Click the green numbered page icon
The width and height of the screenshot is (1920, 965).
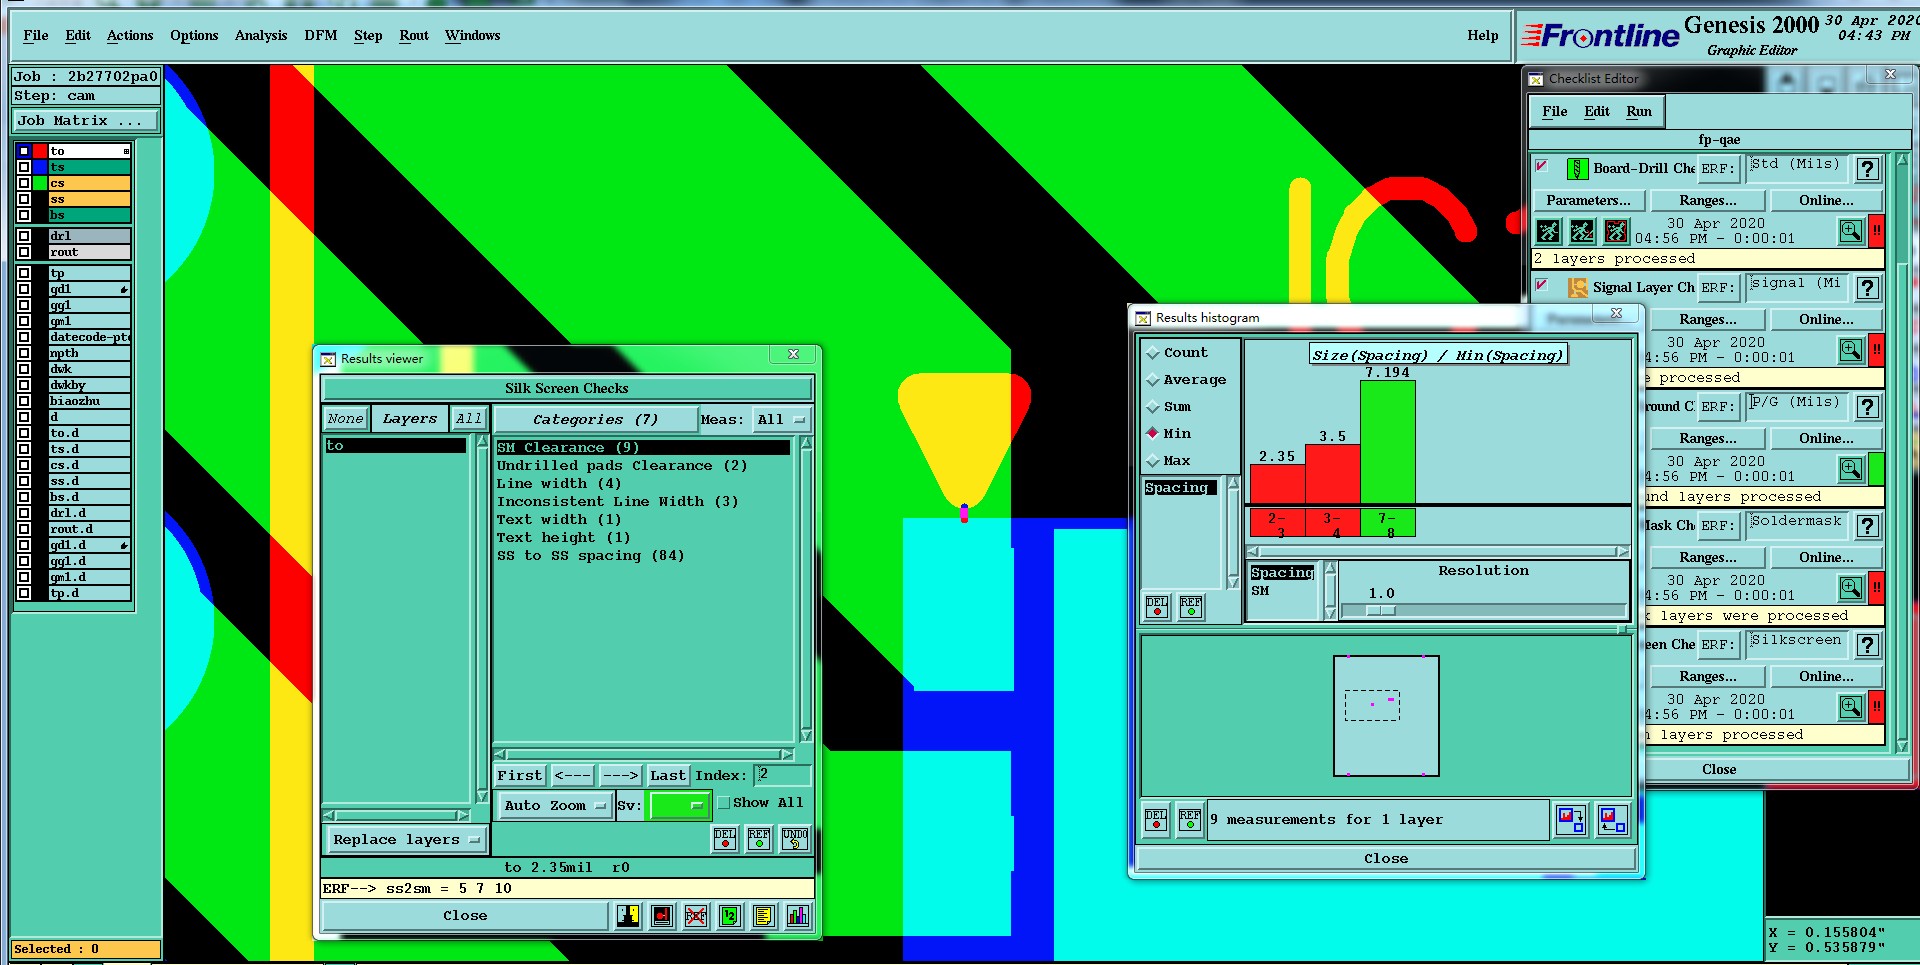coord(730,915)
